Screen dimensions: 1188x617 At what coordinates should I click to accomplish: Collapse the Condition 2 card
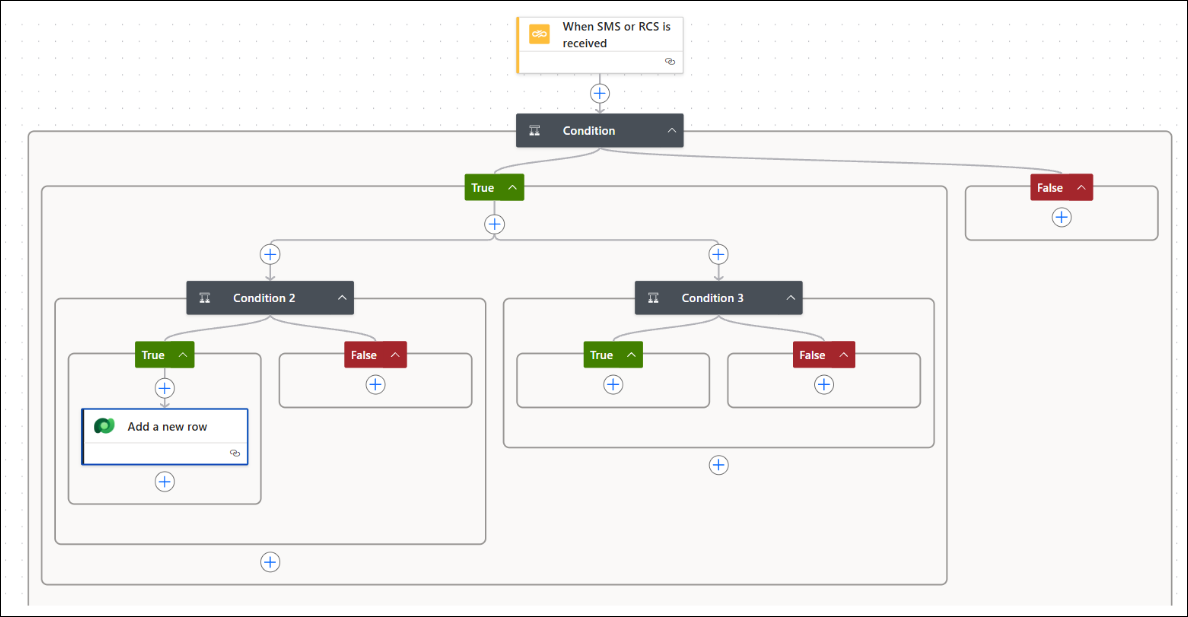tap(342, 298)
